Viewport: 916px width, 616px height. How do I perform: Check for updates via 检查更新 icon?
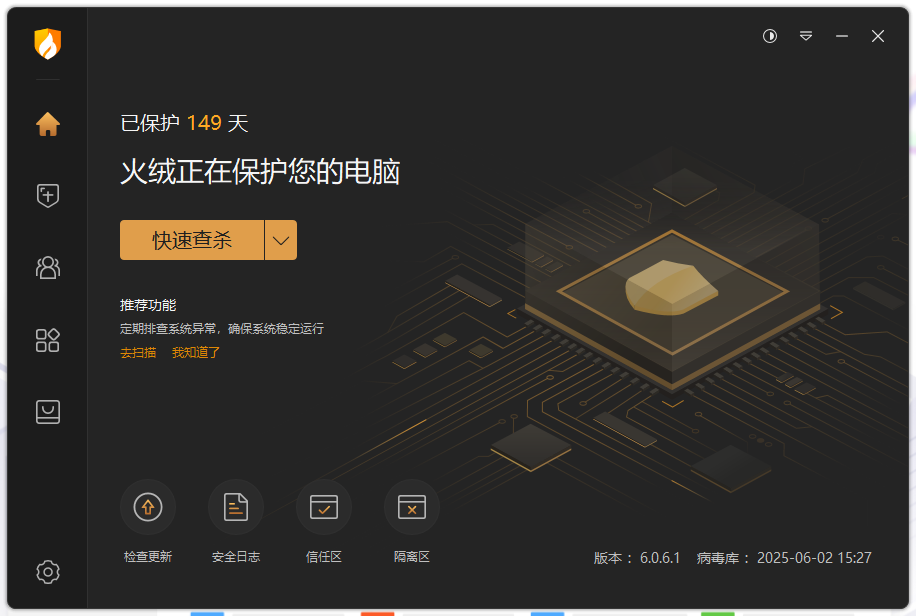pos(148,507)
